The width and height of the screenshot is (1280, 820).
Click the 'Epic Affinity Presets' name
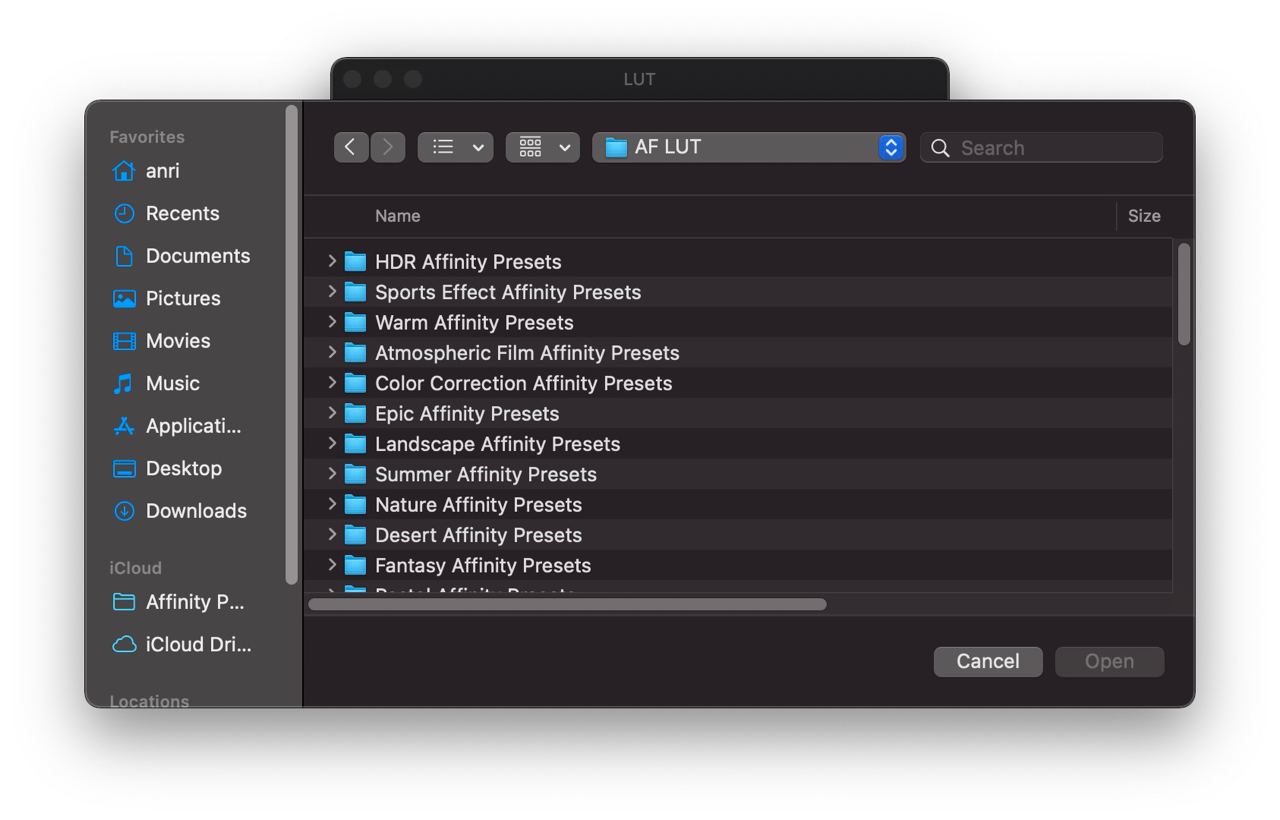(x=467, y=413)
